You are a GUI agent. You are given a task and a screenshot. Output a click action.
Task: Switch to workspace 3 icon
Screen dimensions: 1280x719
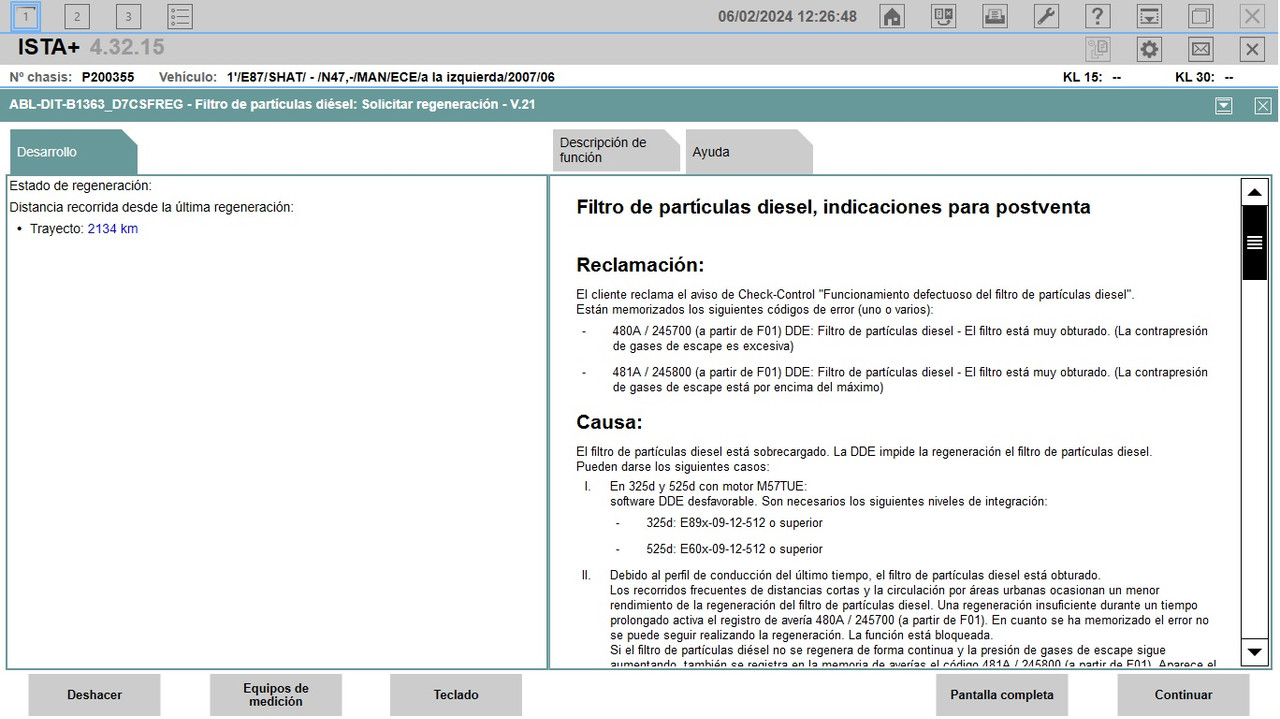(x=128, y=16)
